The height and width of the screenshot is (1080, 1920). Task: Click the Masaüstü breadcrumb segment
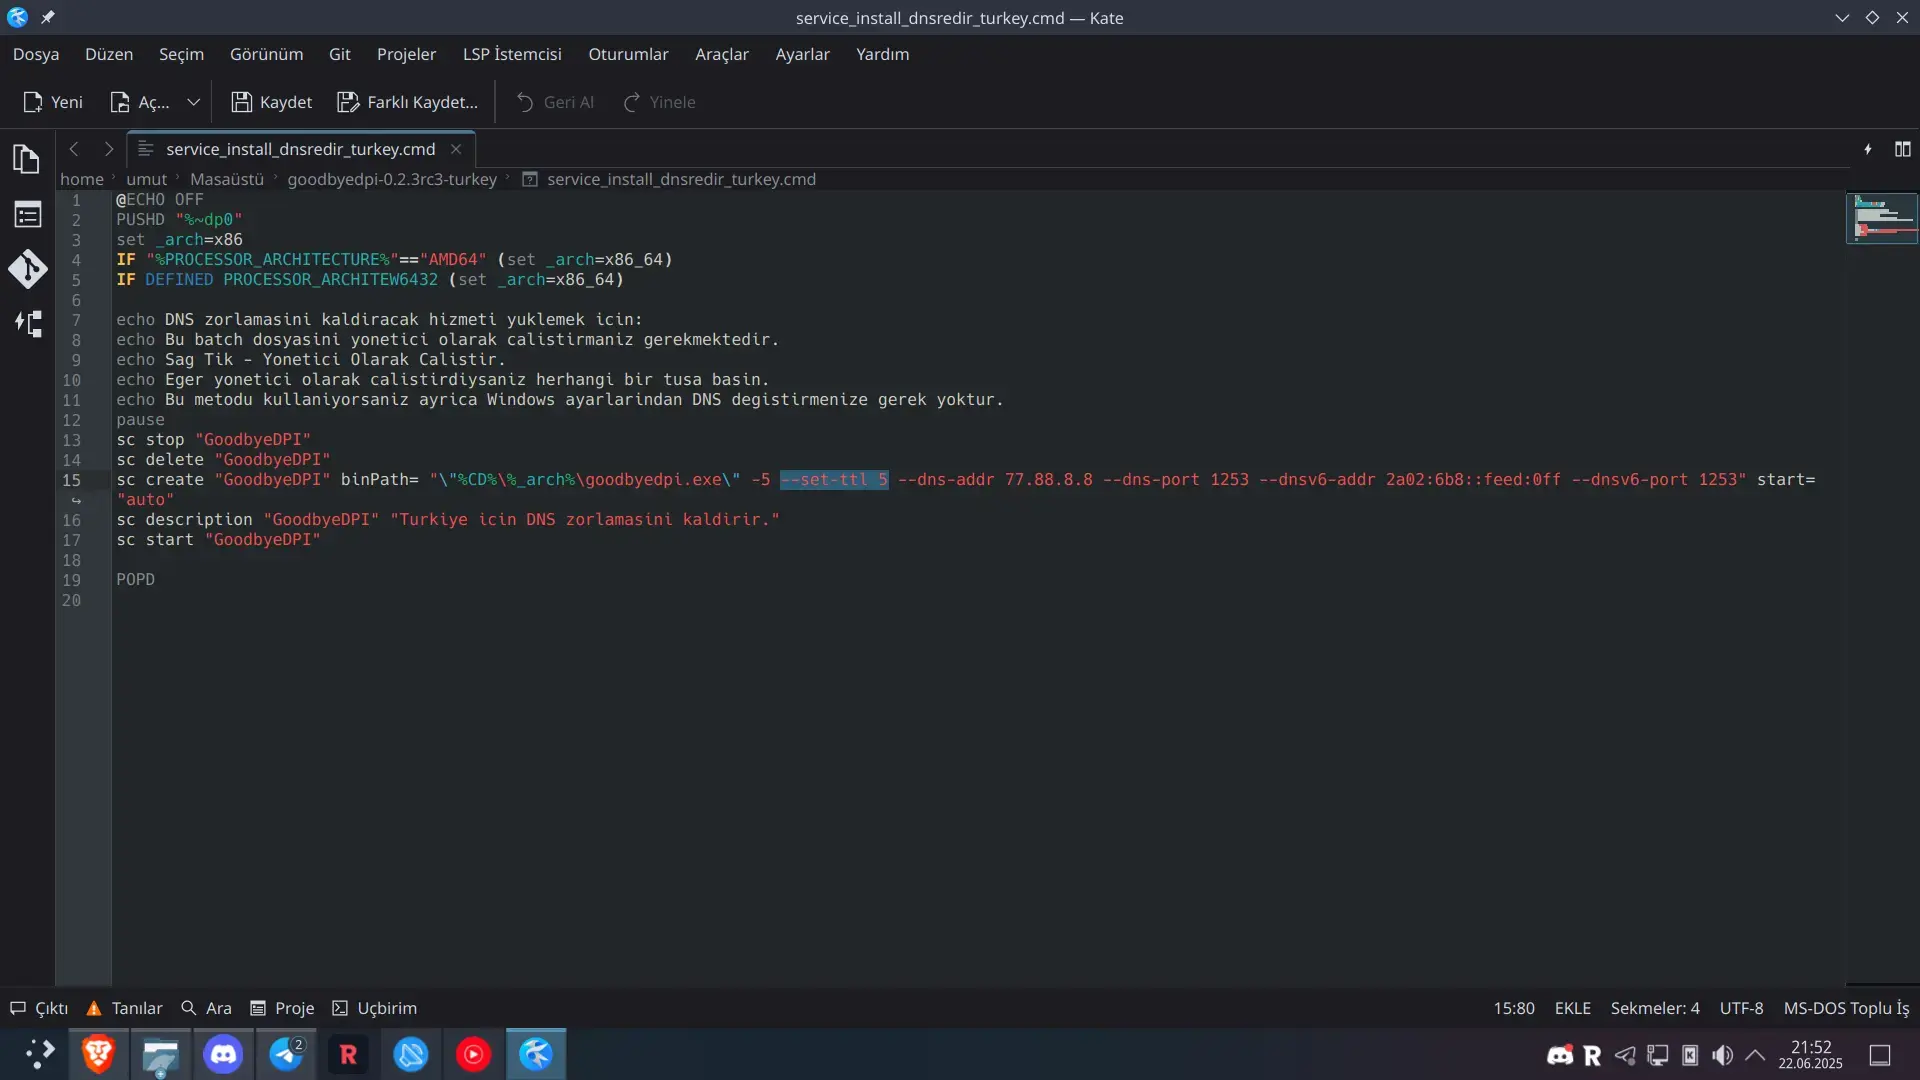tap(227, 179)
